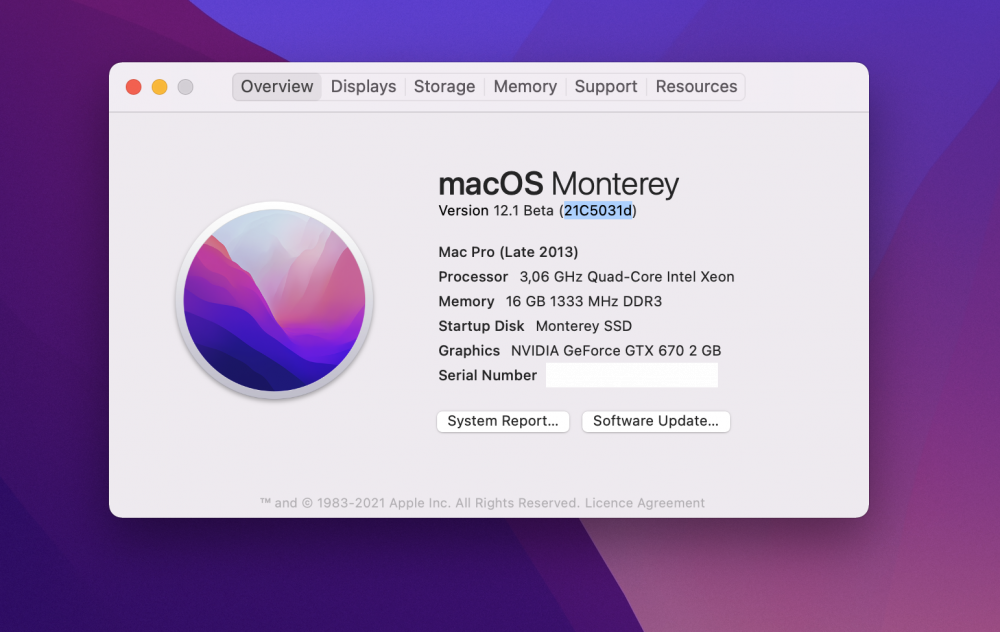Click the Monterey SSD startup disk value
The image size is (1000, 632).
pos(584,326)
